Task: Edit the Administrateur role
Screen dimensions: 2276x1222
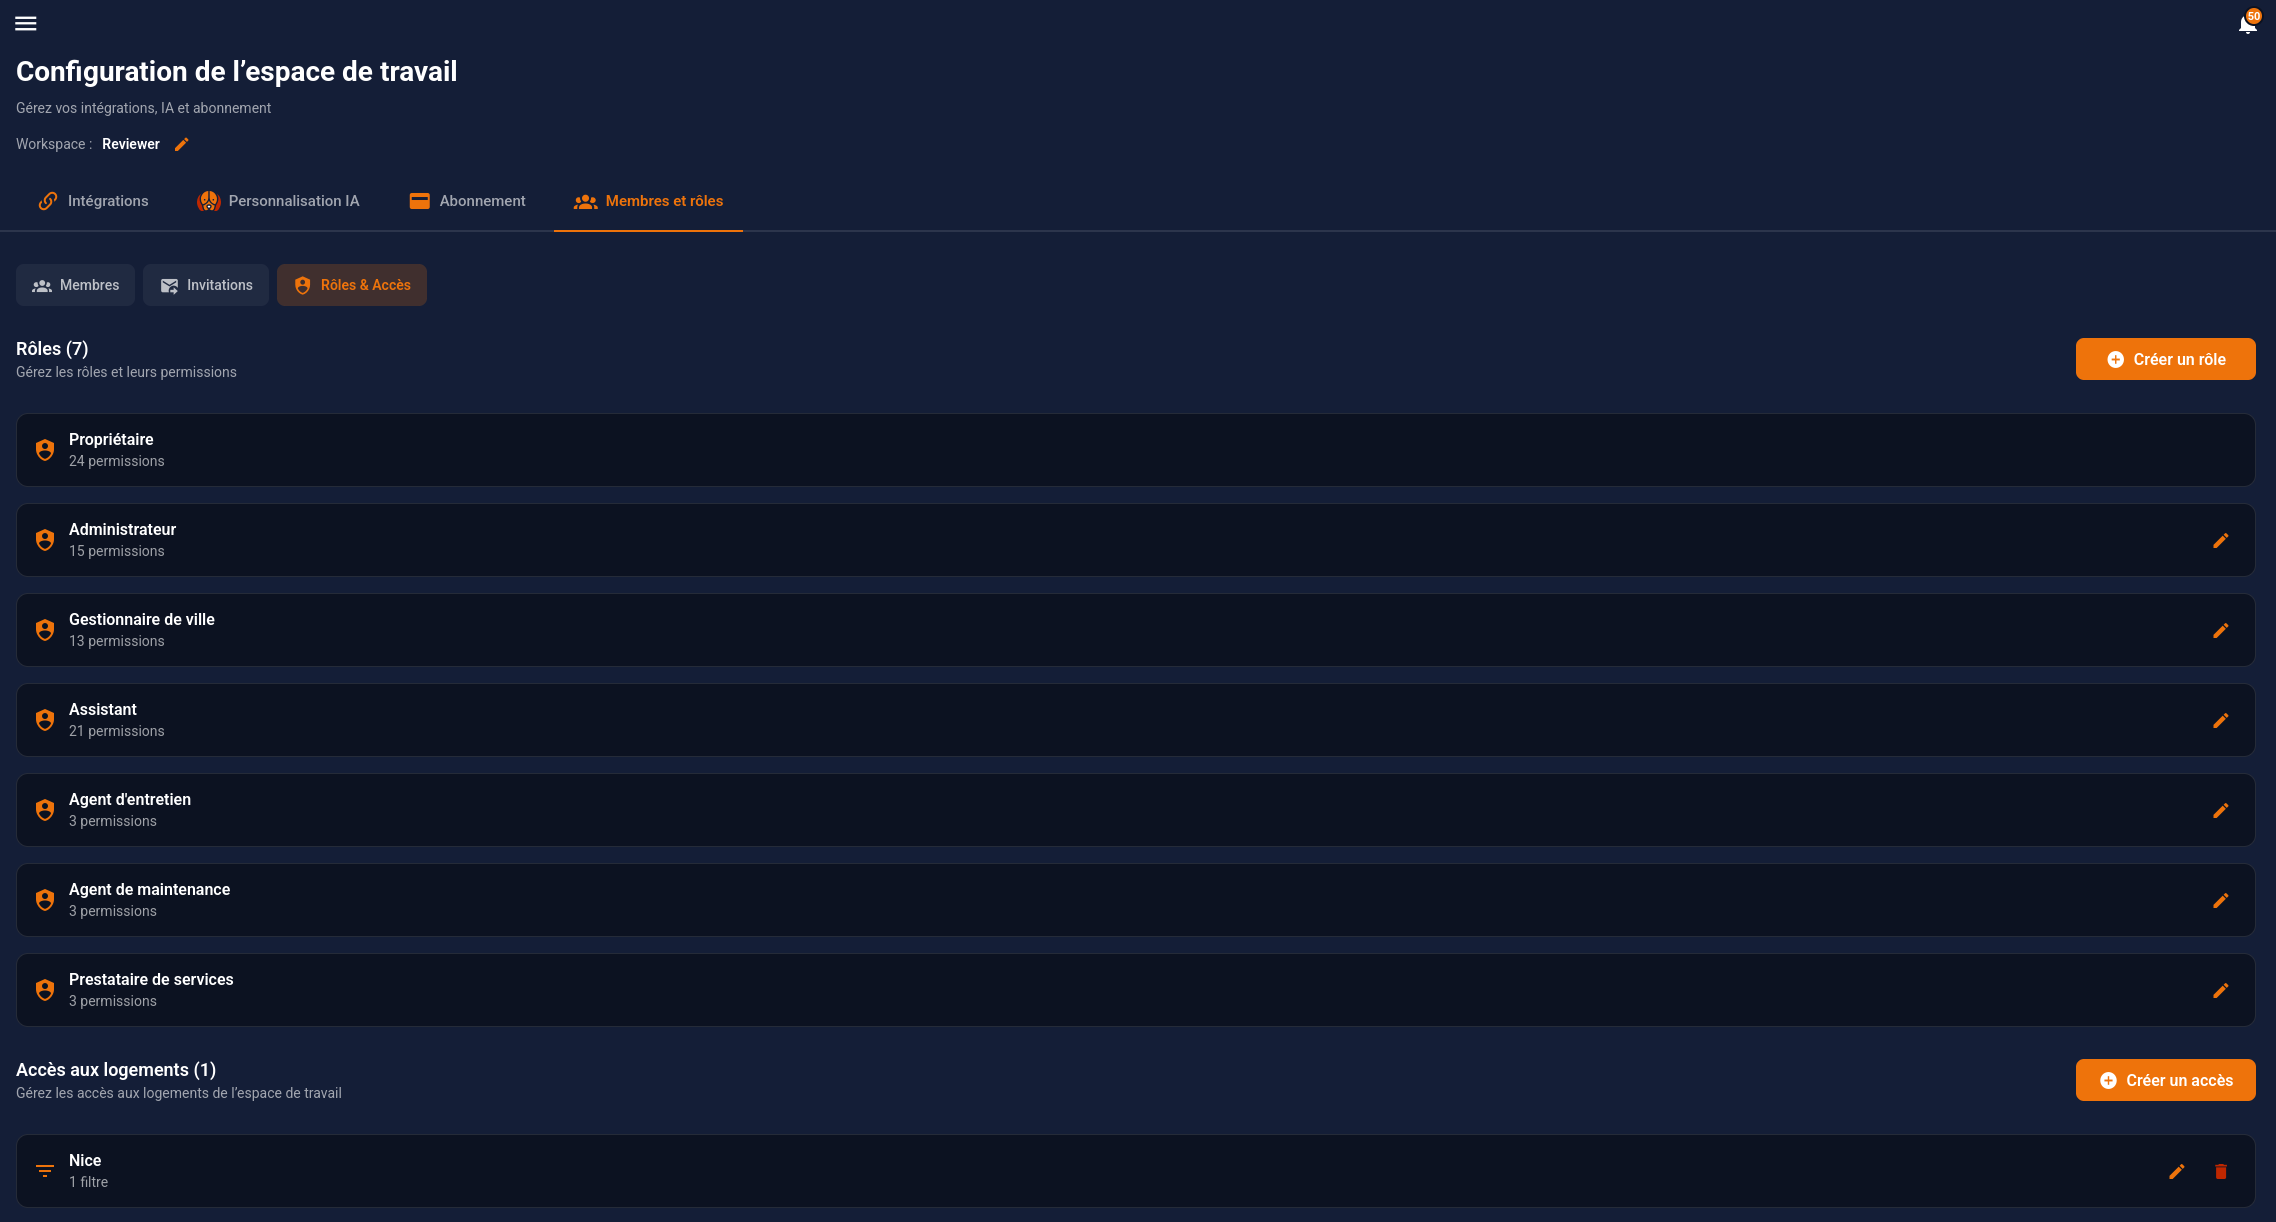Action: [x=2220, y=540]
